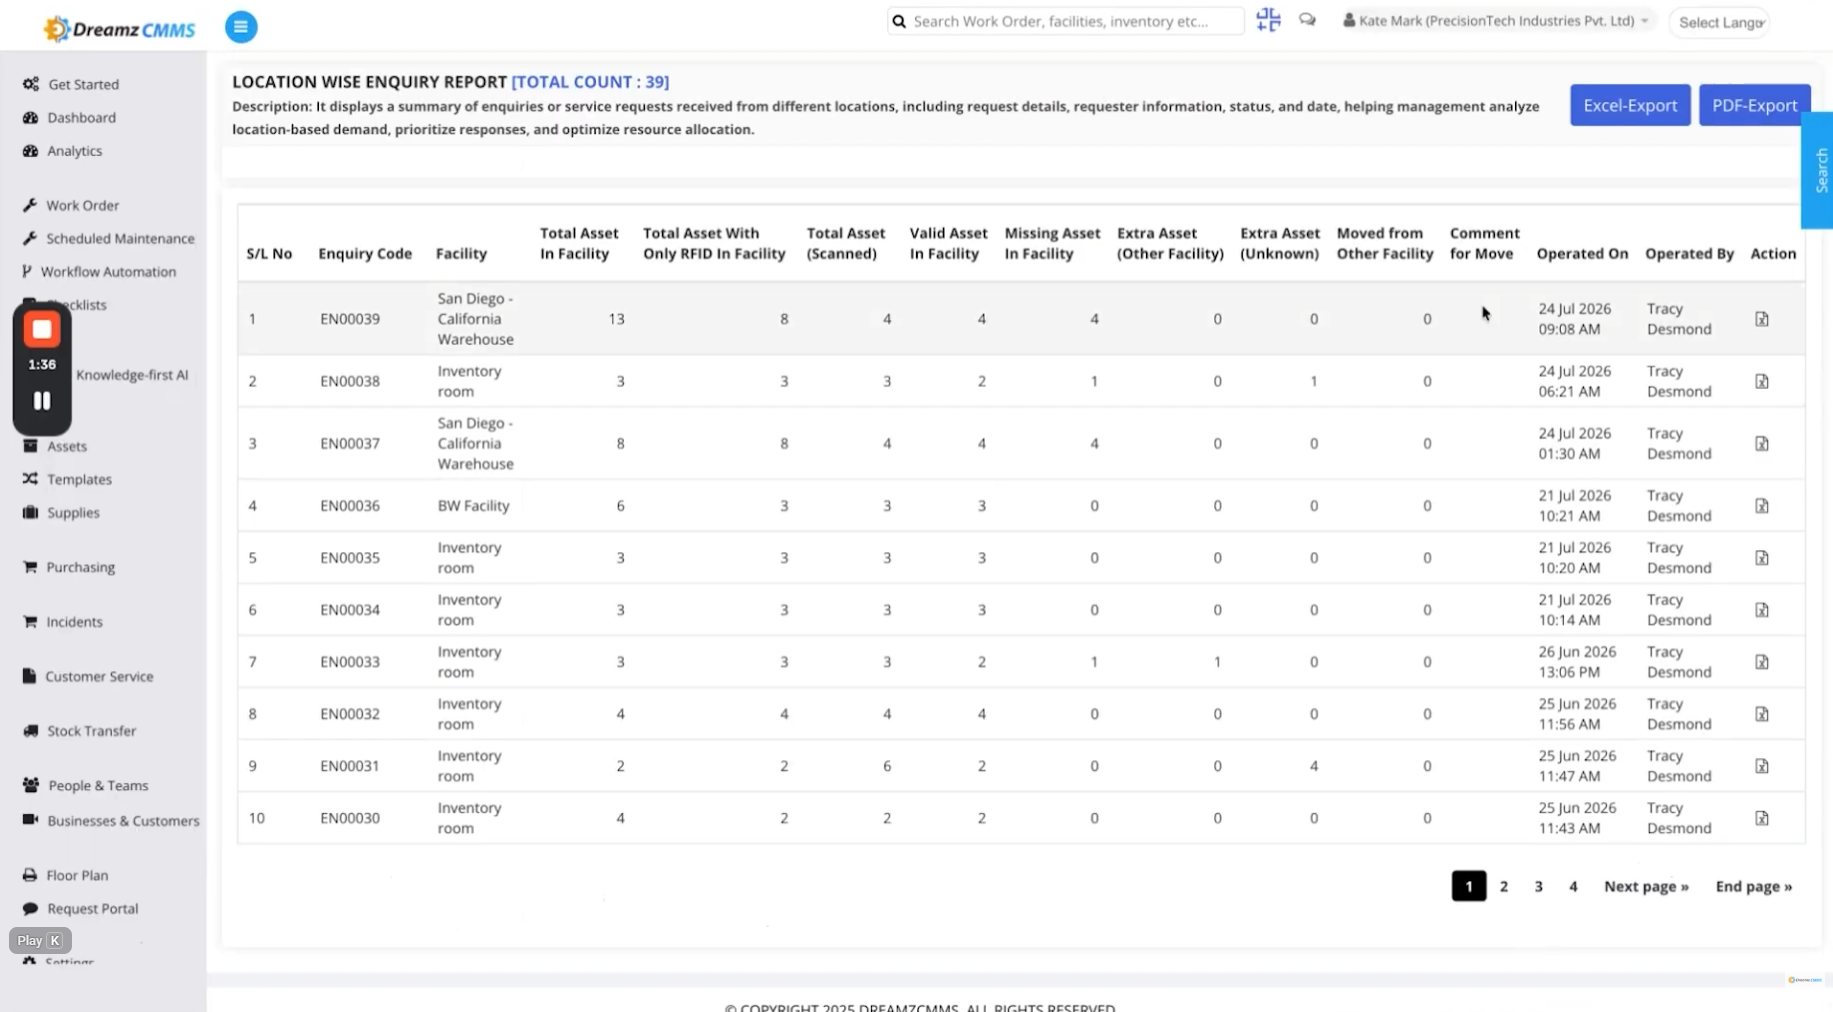
Task: Go to page 3
Action: click(1538, 886)
